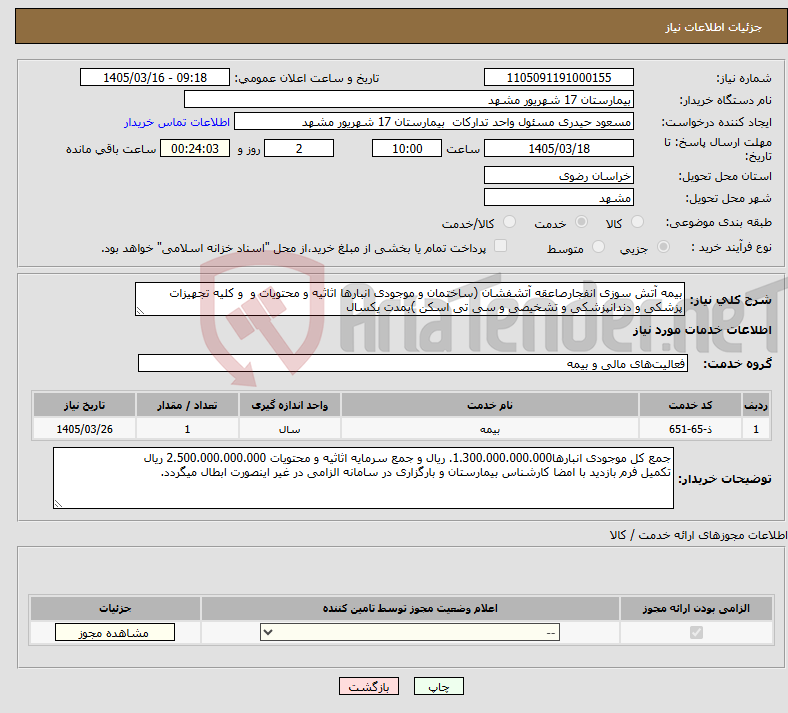Click the buyer notes text area
This screenshot has width=788, height=713.
coord(363,478)
